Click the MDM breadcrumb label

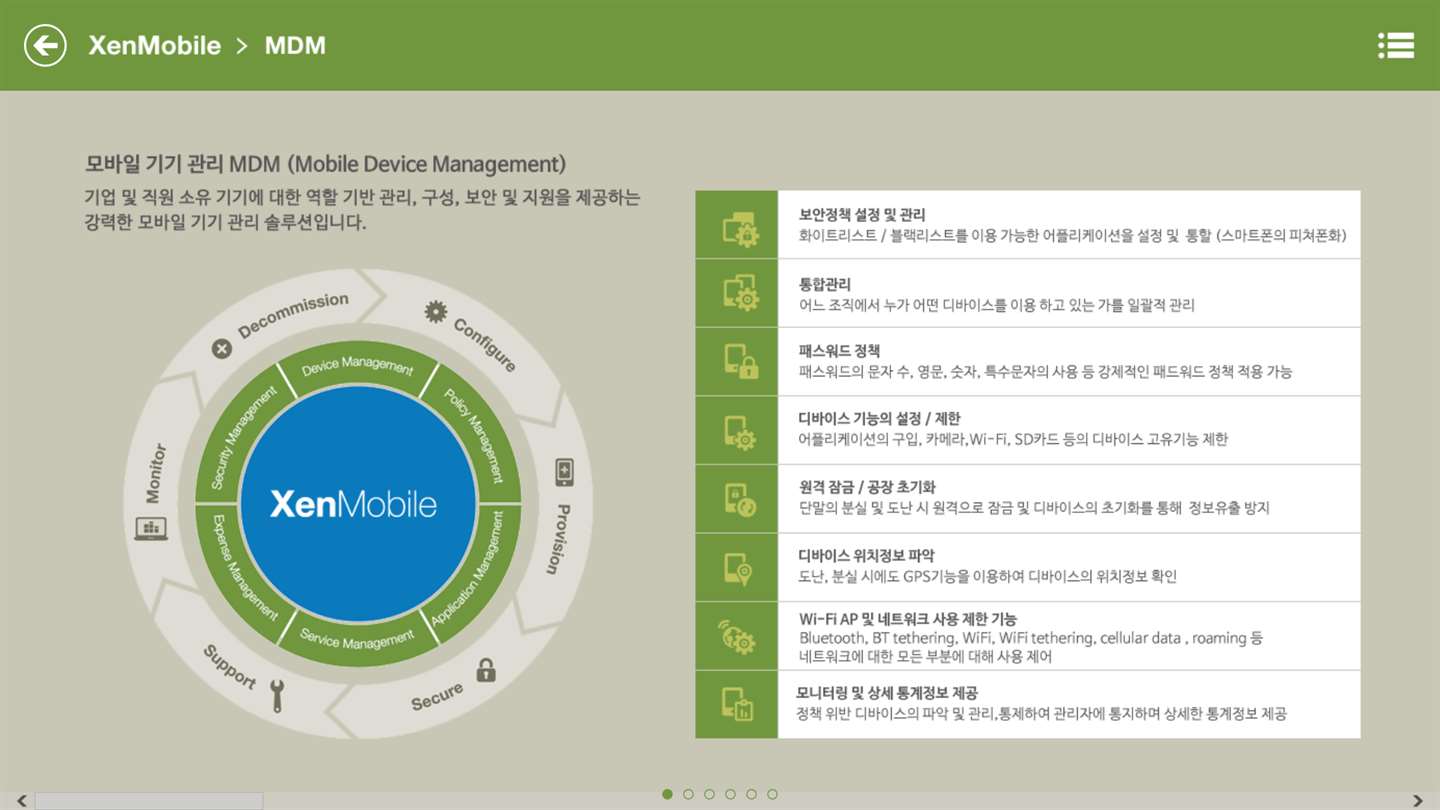point(295,46)
